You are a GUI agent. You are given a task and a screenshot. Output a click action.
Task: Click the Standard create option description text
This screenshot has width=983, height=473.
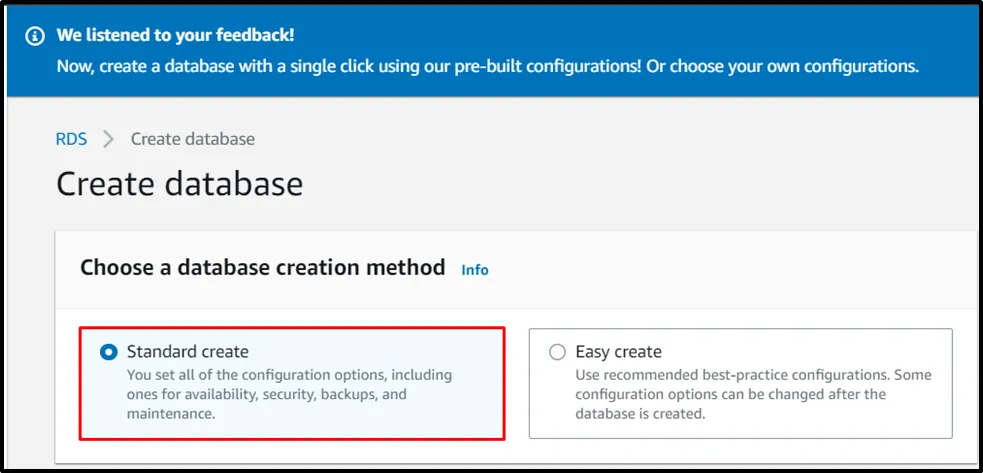point(289,394)
